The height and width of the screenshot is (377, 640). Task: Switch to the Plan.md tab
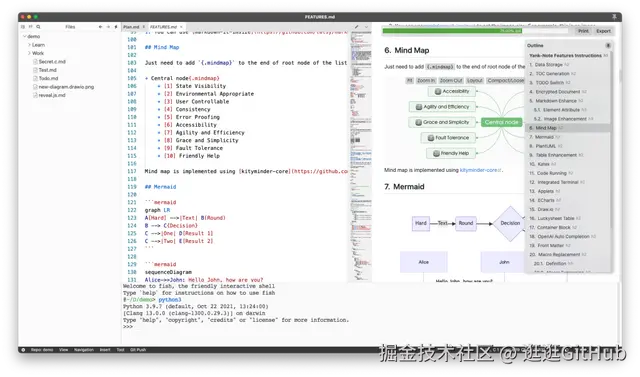pyautogui.click(x=131, y=27)
